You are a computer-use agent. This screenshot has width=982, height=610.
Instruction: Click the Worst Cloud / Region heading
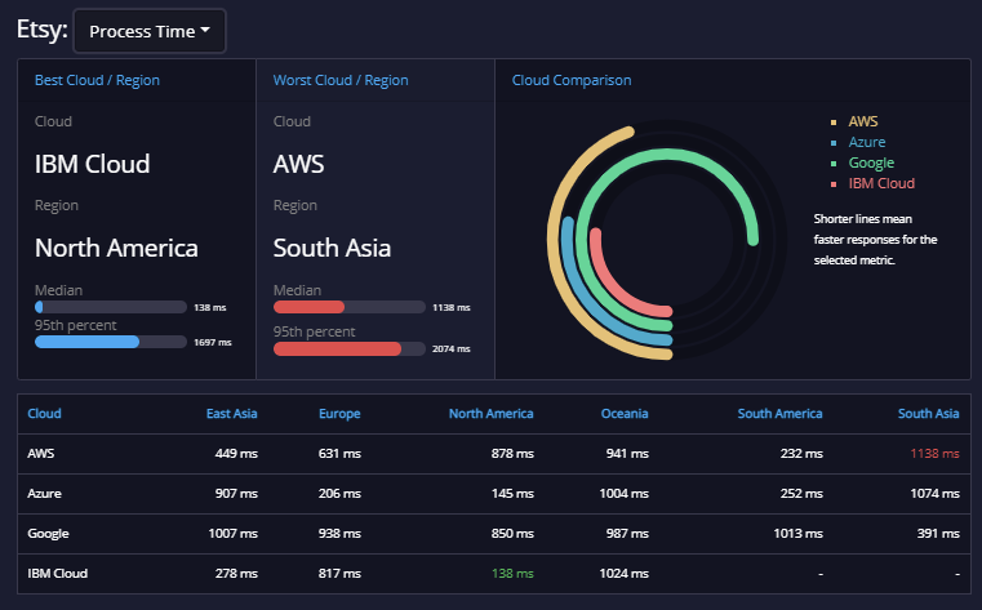(341, 80)
